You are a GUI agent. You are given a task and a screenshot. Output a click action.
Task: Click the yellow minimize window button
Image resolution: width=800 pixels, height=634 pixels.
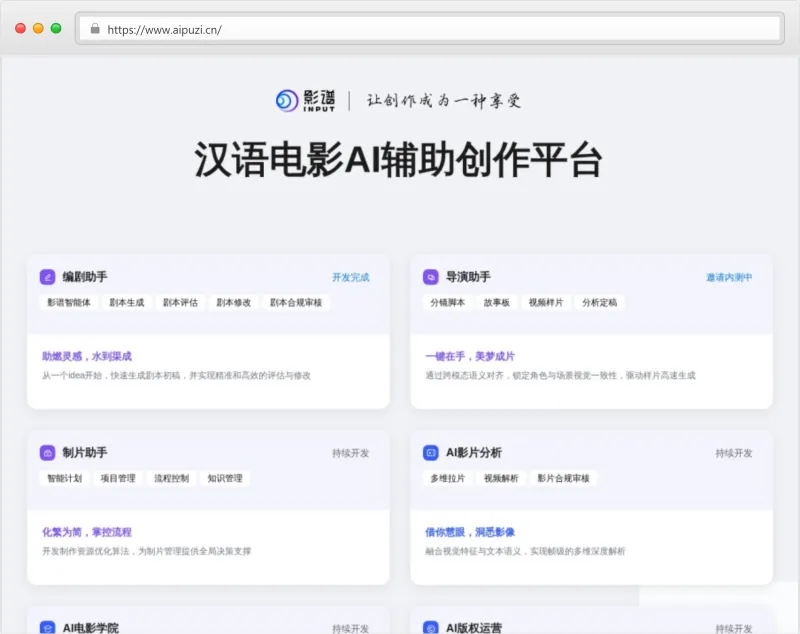click(38, 29)
